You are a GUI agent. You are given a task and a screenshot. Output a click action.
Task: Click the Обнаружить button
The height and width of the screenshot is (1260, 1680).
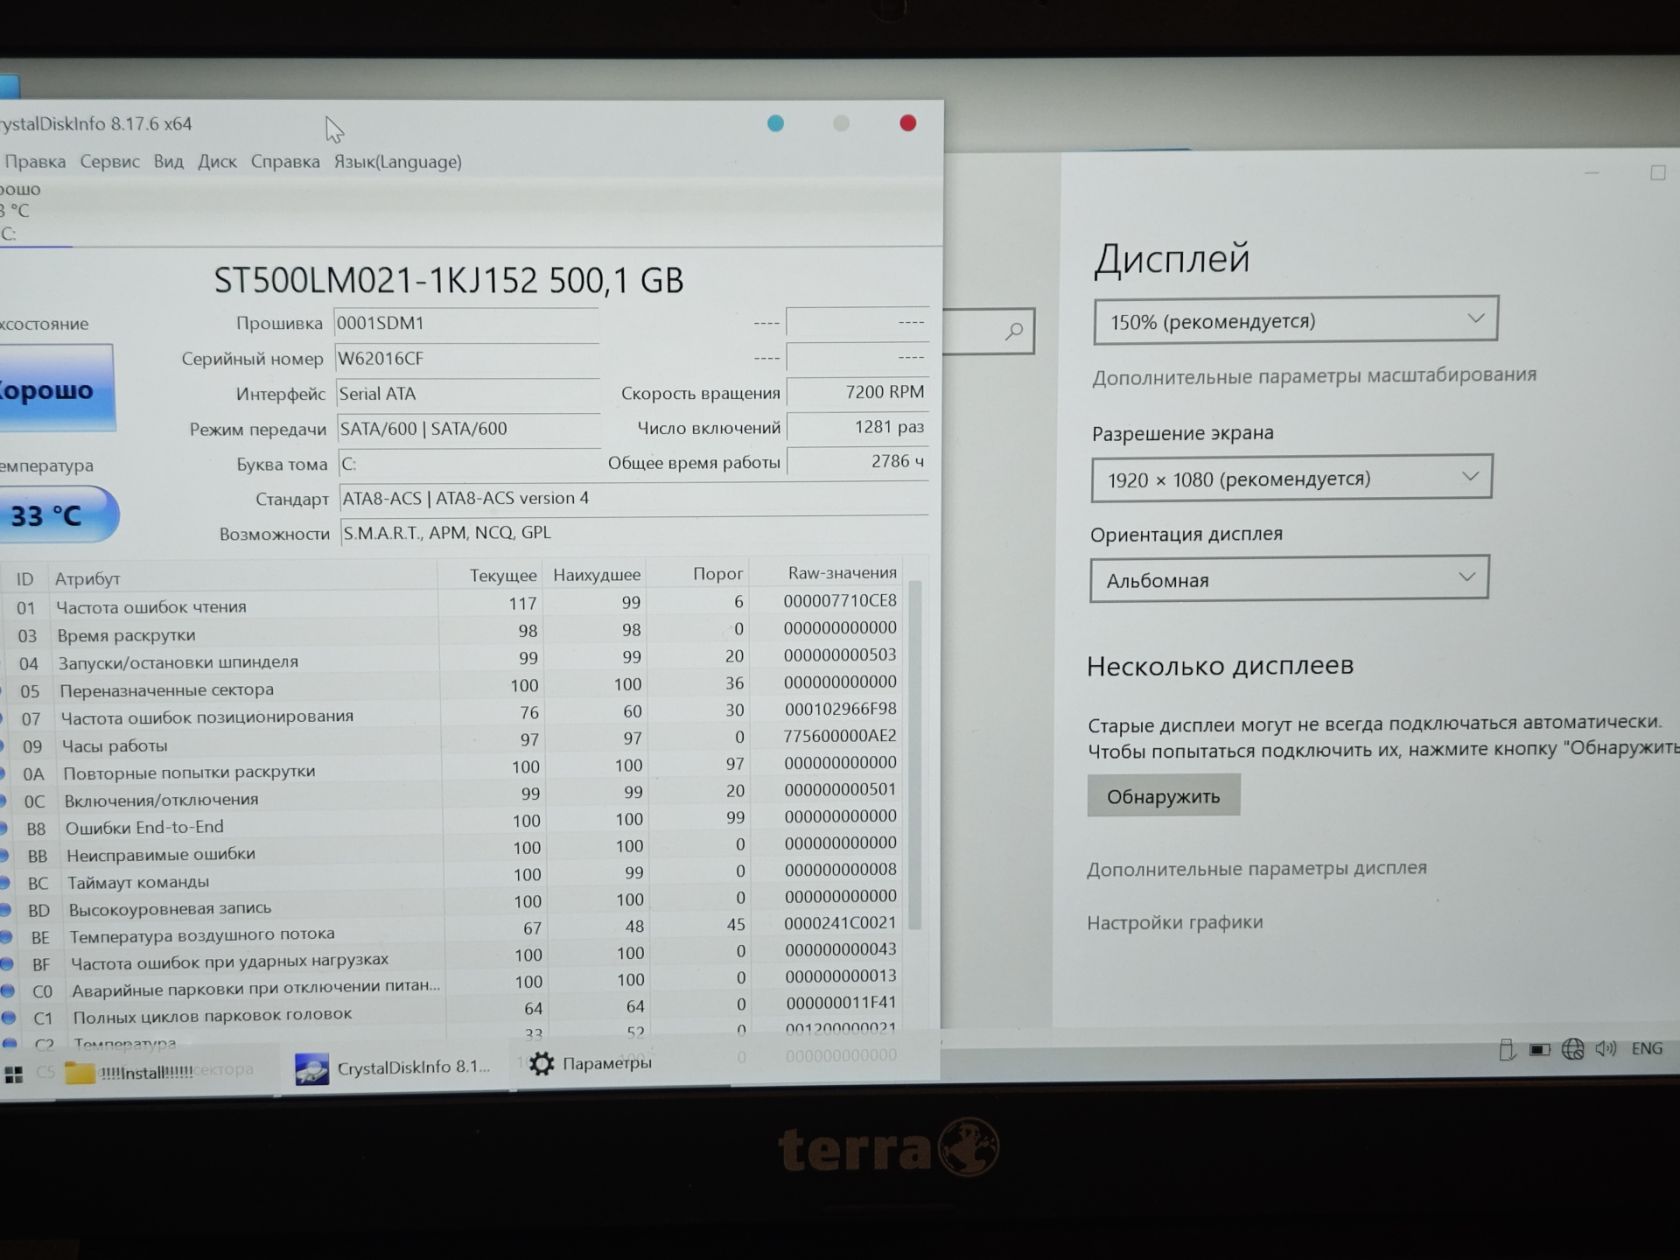pyautogui.click(x=1164, y=796)
